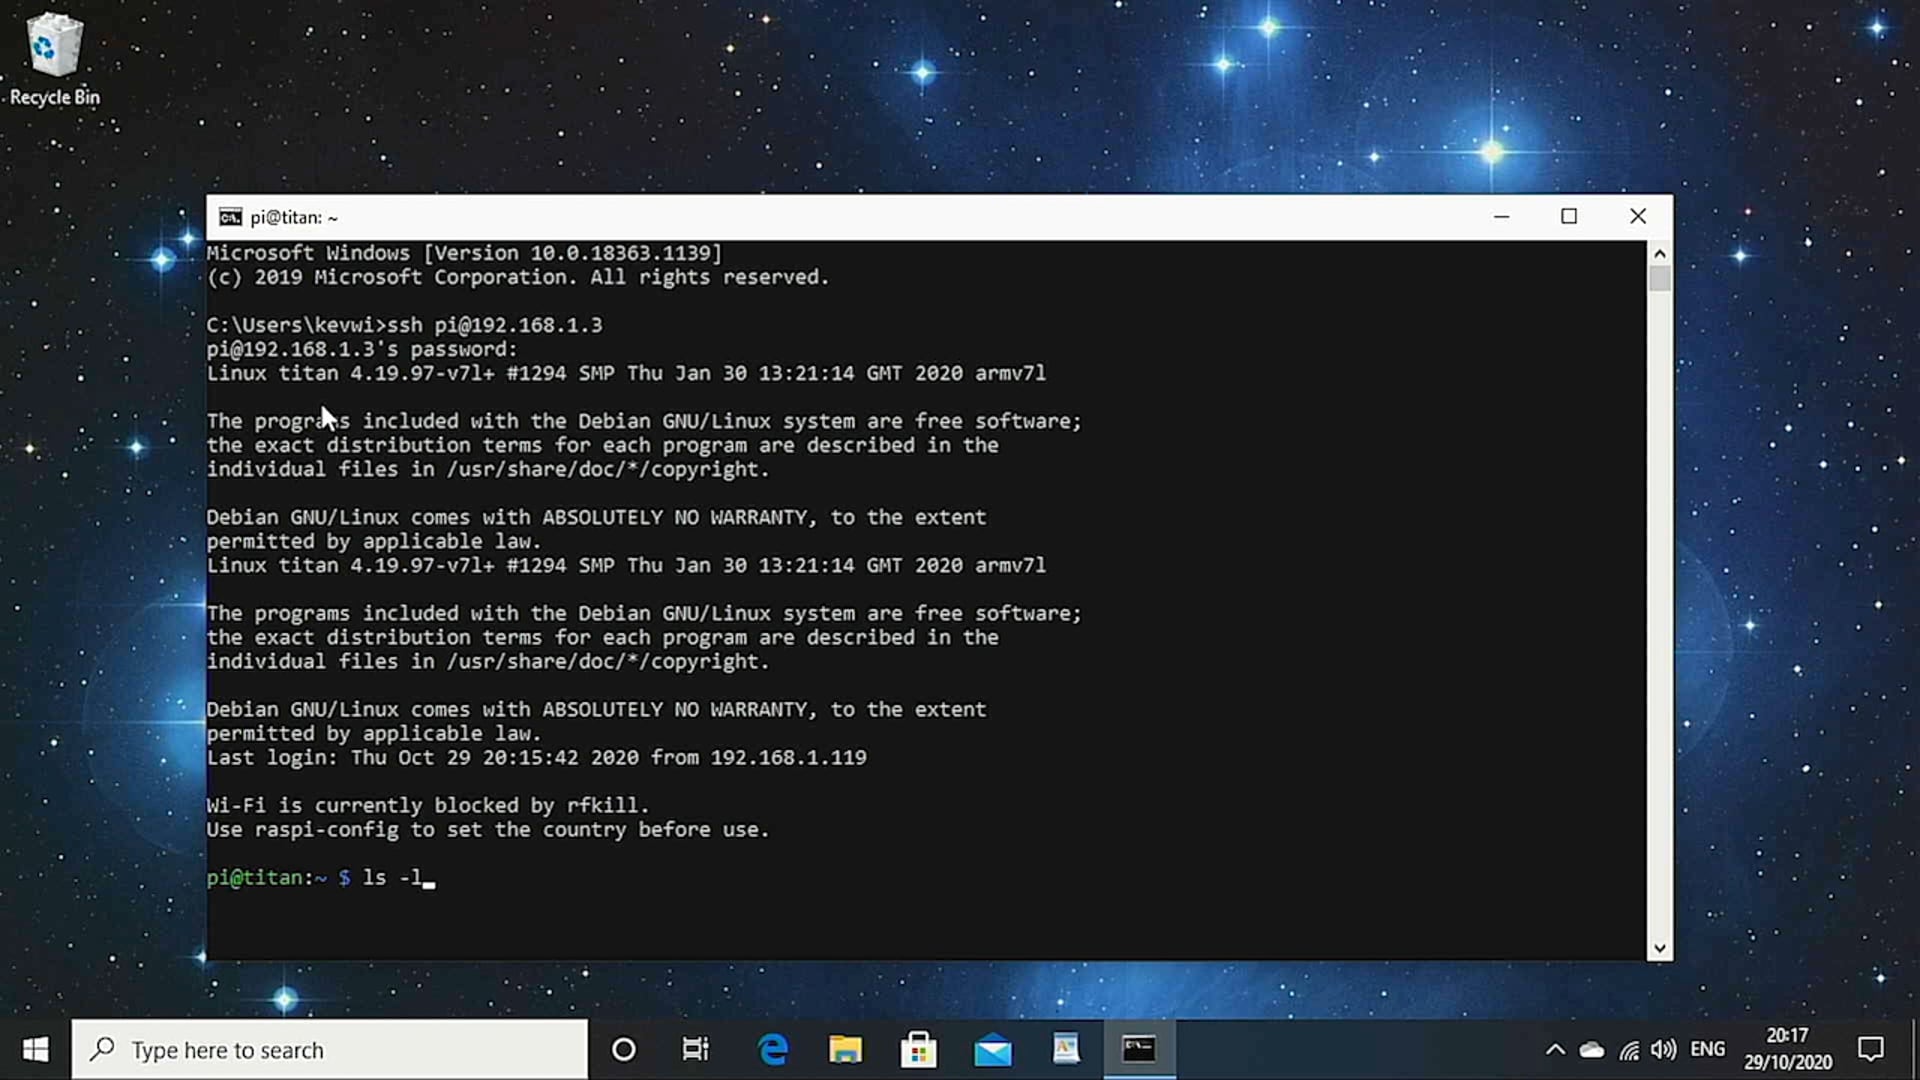Open Task View
This screenshot has width=1920, height=1080.
click(696, 1049)
